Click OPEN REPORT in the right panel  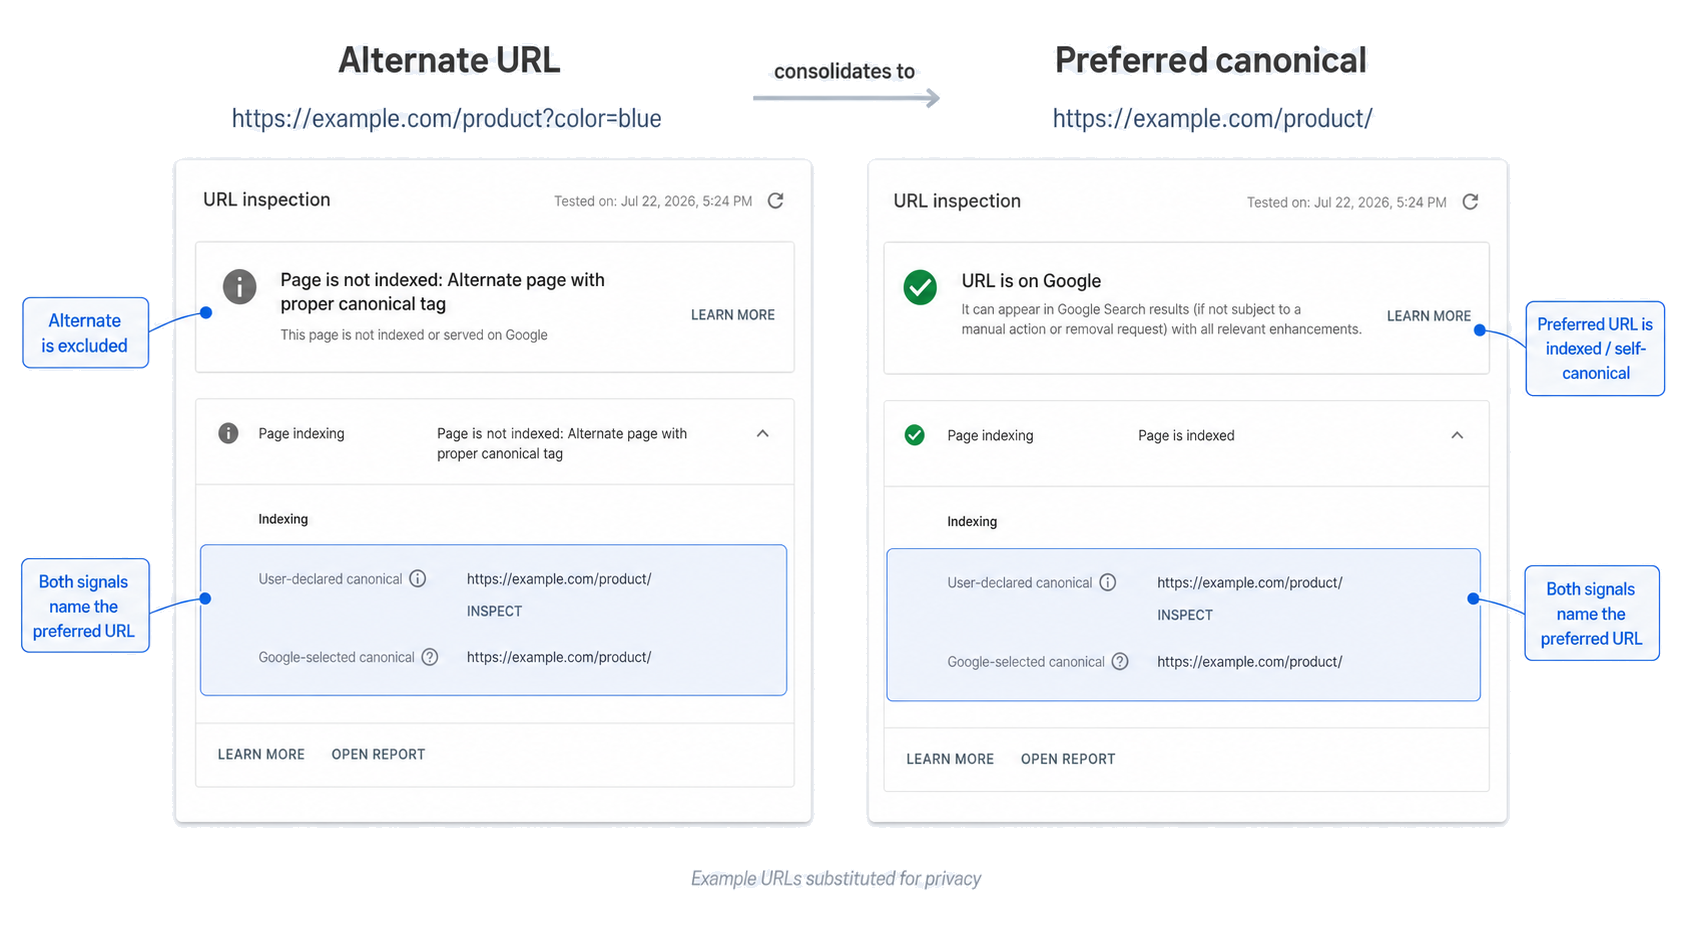tap(1068, 759)
